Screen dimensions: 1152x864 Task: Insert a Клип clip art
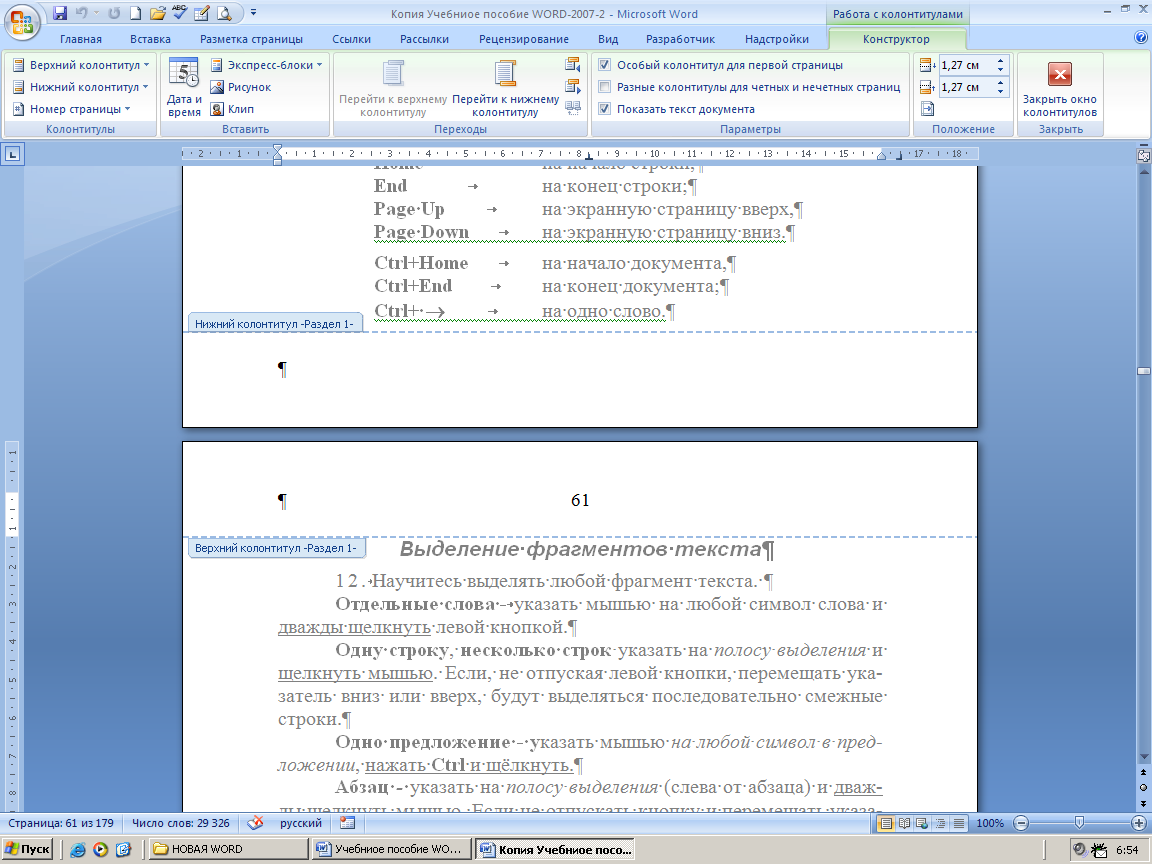pyautogui.click(x=232, y=109)
